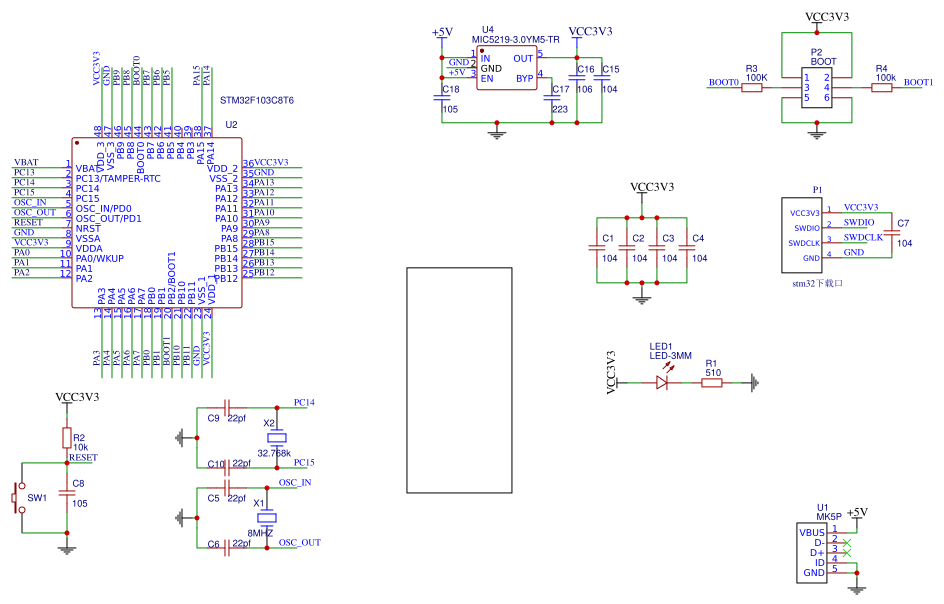
Task: Click the R3 100K resistor on BOOT0
Action: point(752,88)
